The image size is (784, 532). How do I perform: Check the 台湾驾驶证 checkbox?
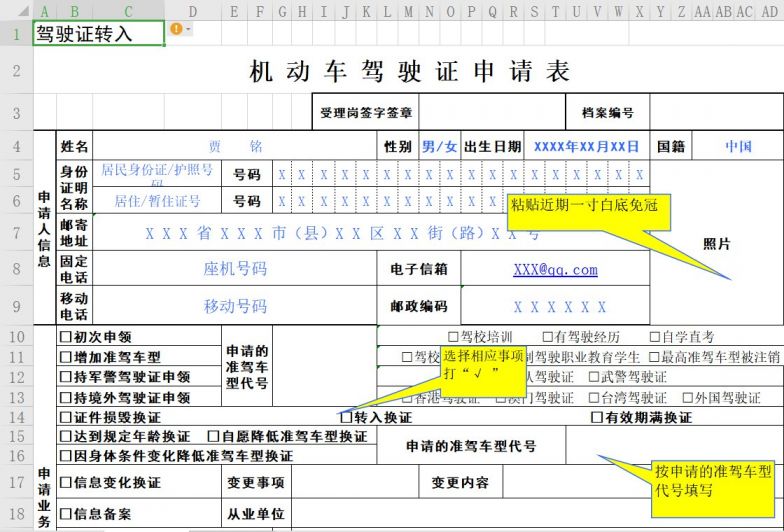594,398
